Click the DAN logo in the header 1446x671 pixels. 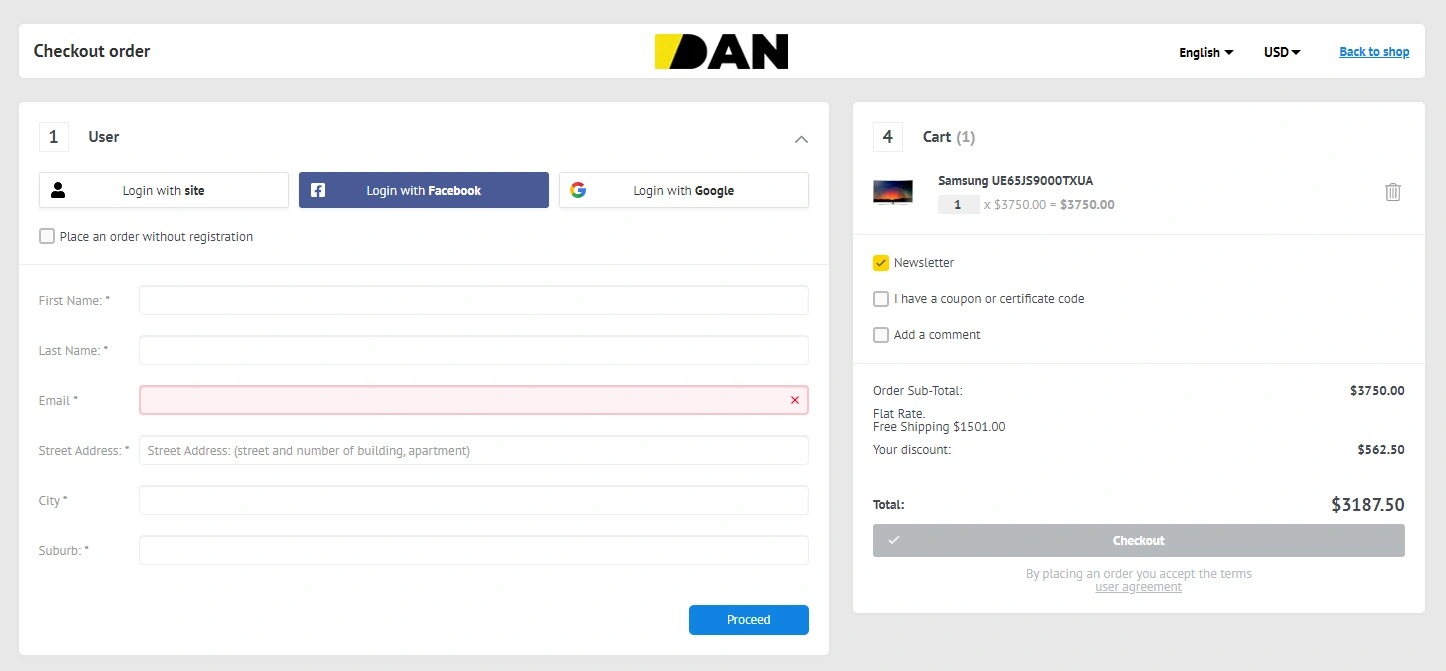(721, 52)
